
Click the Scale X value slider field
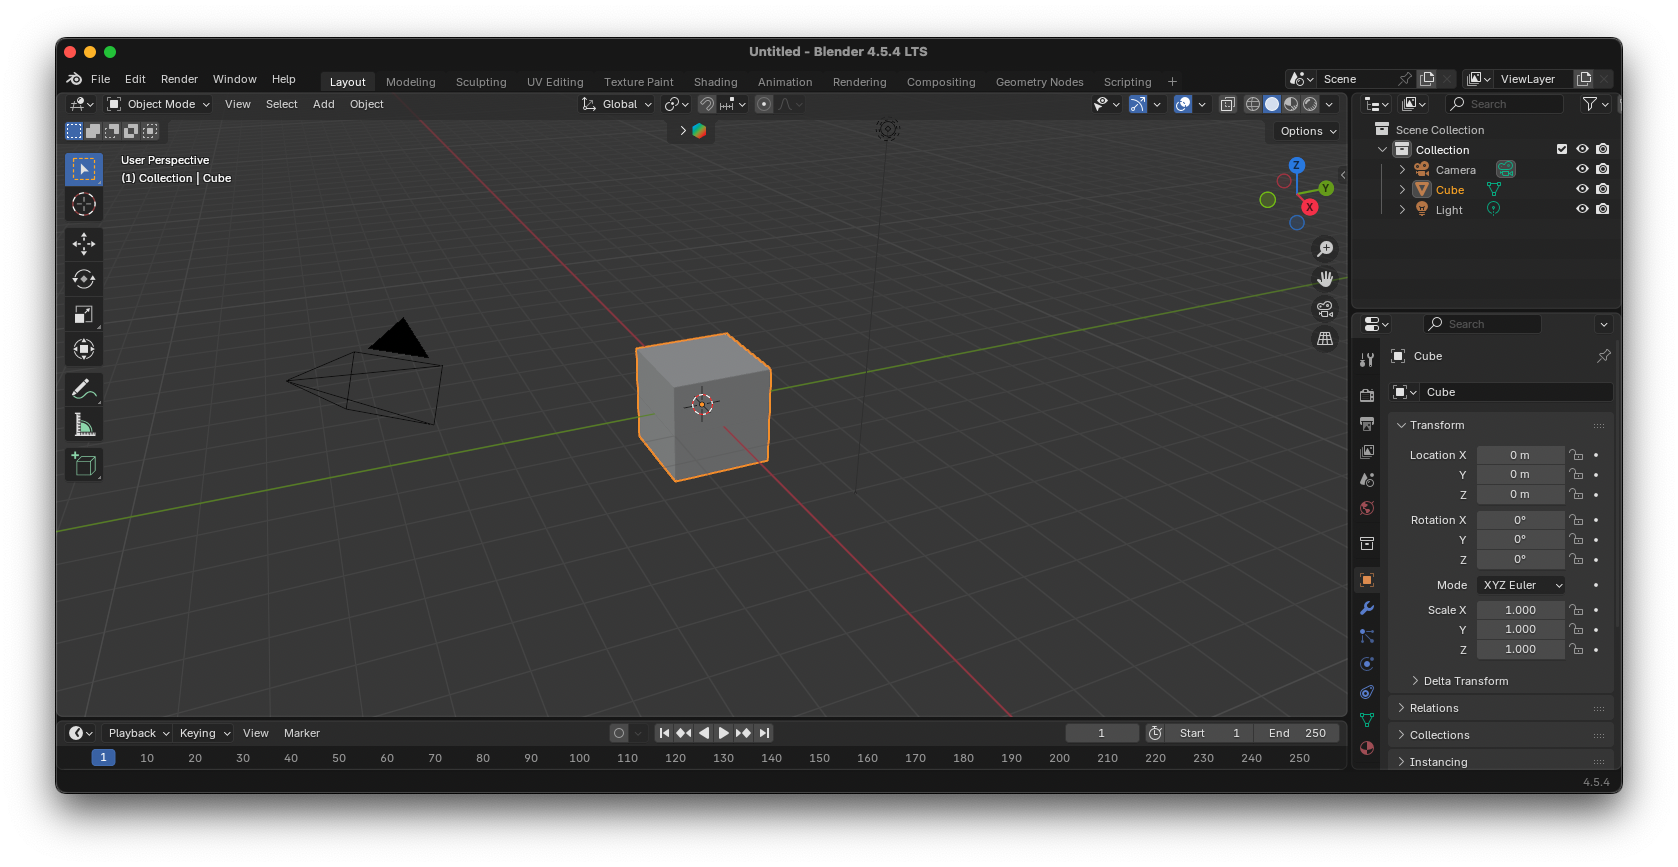[1520, 610]
